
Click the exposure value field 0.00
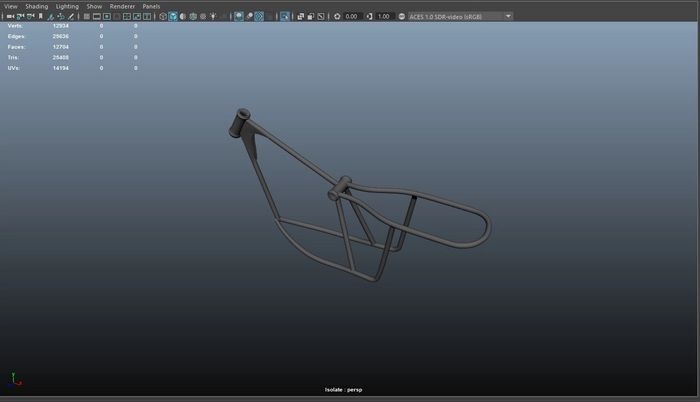[x=351, y=17]
